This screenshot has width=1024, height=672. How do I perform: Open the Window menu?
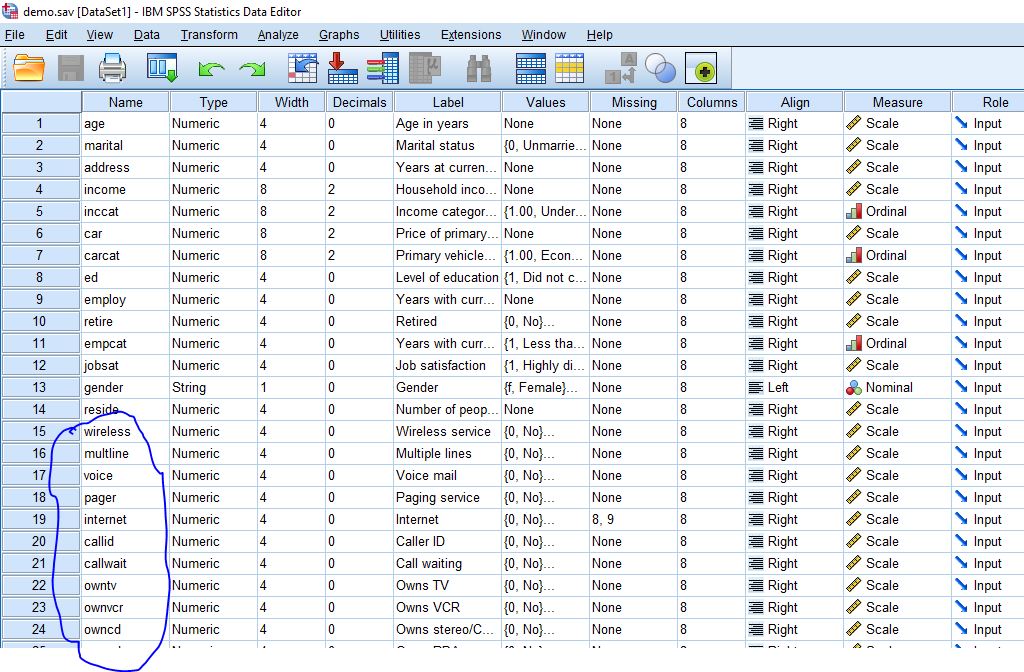tap(543, 35)
